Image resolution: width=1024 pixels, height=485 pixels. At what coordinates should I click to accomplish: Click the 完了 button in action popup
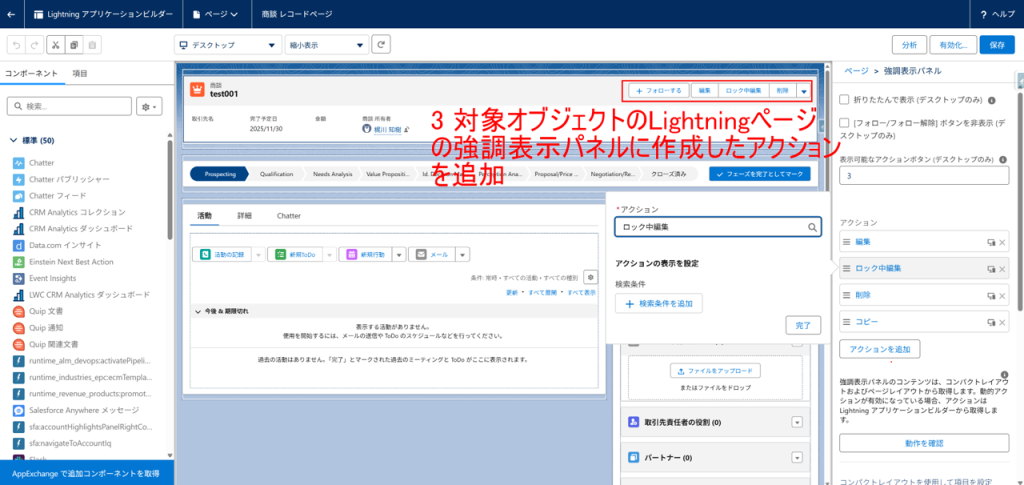(x=803, y=325)
